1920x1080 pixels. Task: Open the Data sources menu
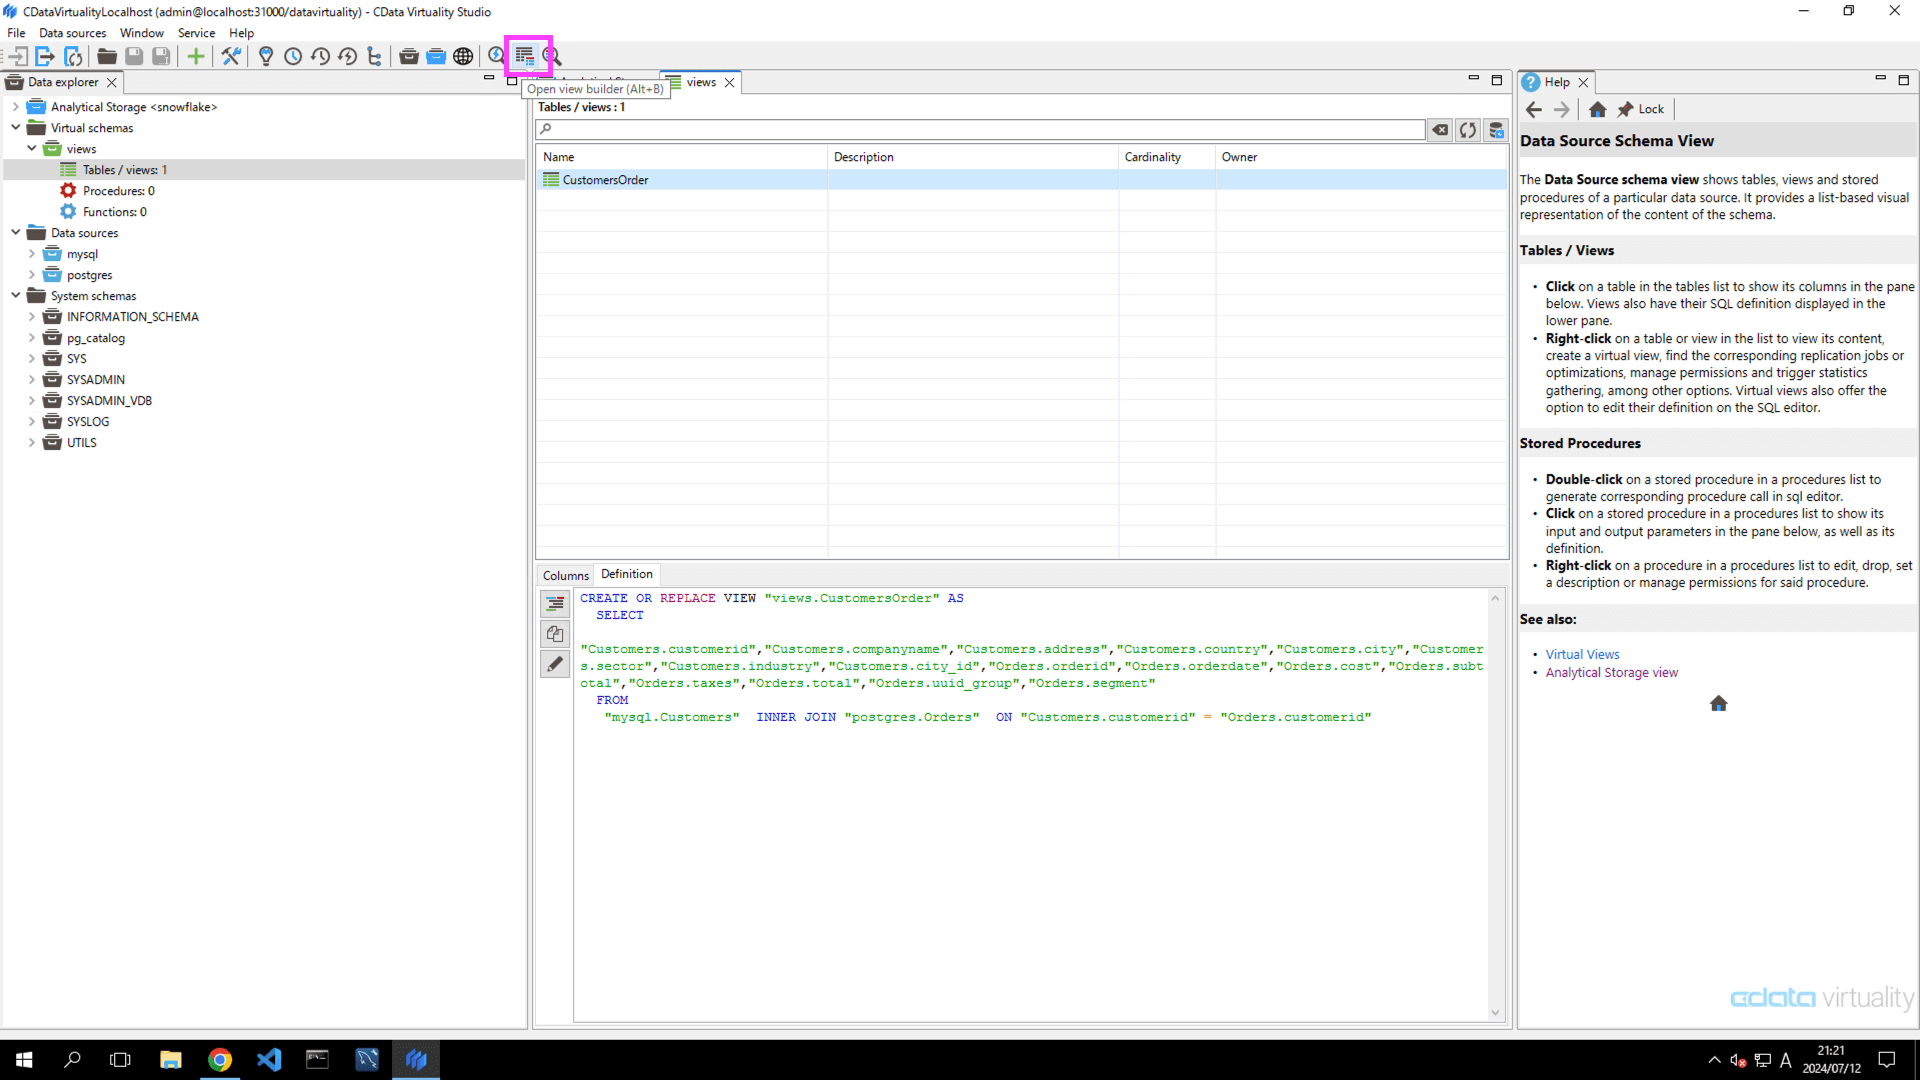click(x=71, y=32)
